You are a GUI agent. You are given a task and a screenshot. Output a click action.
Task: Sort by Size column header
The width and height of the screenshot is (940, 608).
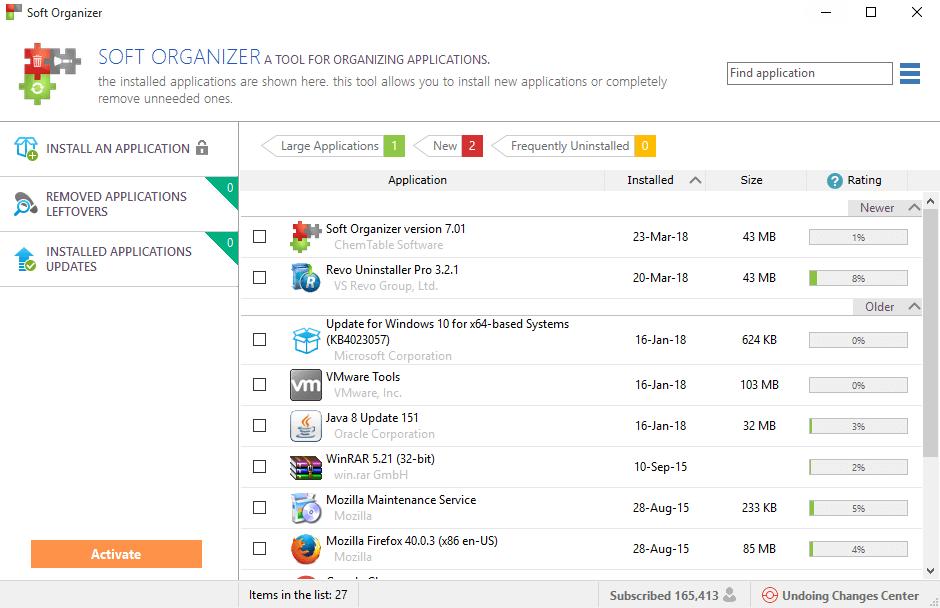pyautogui.click(x=751, y=180)
